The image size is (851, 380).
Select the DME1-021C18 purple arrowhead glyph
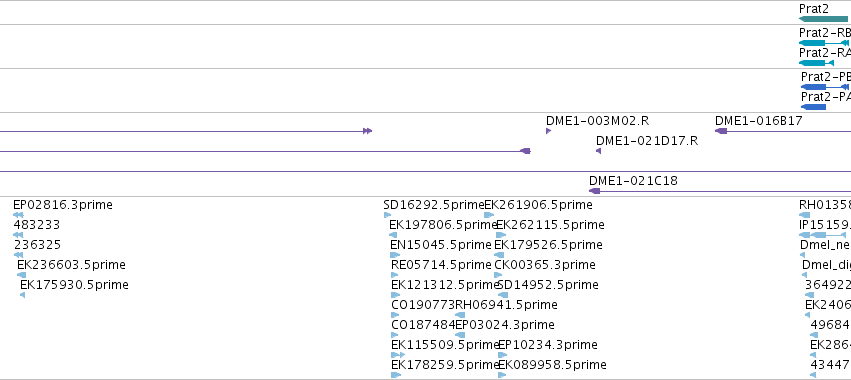point(595,191)
